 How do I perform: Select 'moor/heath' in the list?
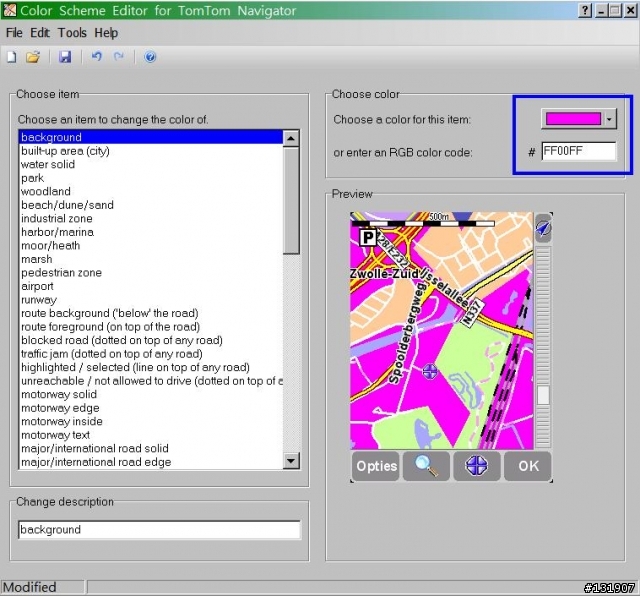151,246
